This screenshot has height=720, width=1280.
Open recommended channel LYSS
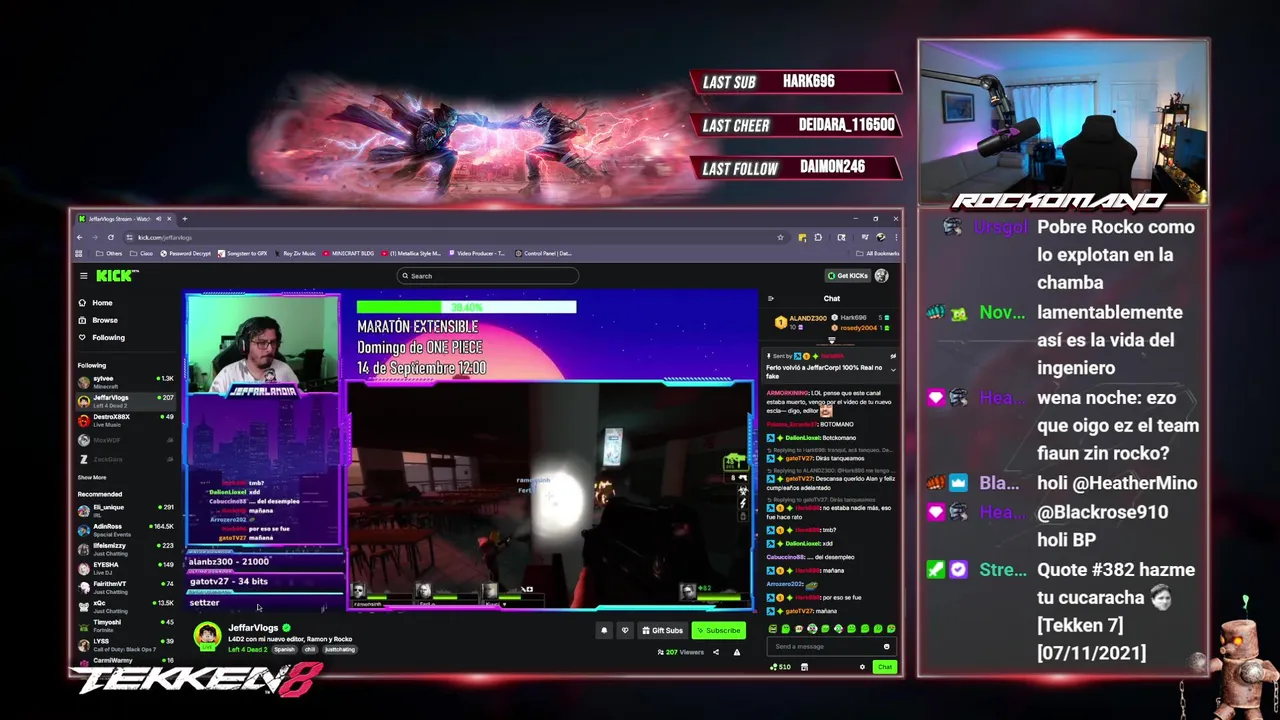[x=126, y=644]
